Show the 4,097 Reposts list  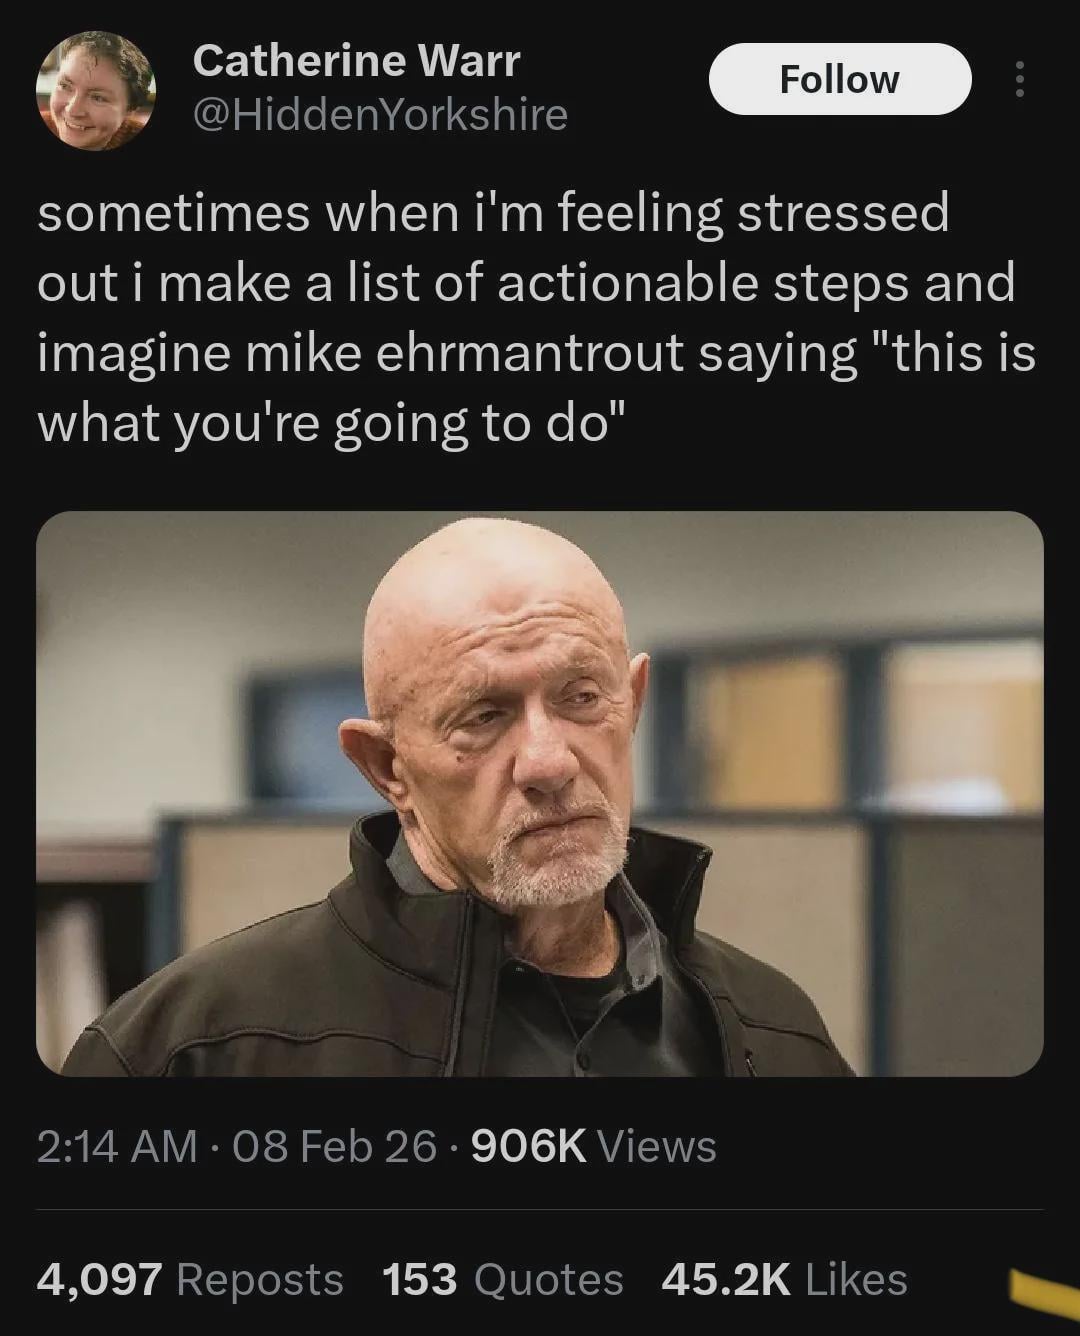click(190, 1279)
